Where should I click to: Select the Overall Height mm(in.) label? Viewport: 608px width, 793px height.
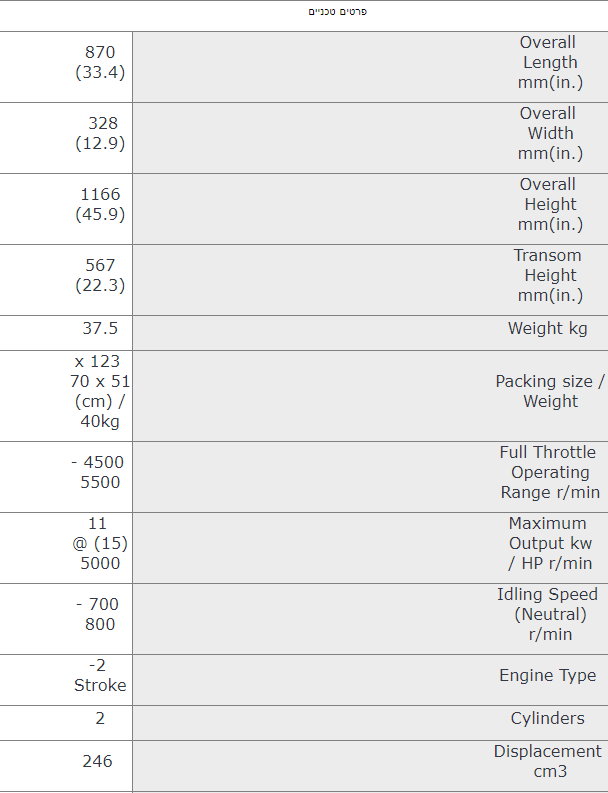coord(550,204)
